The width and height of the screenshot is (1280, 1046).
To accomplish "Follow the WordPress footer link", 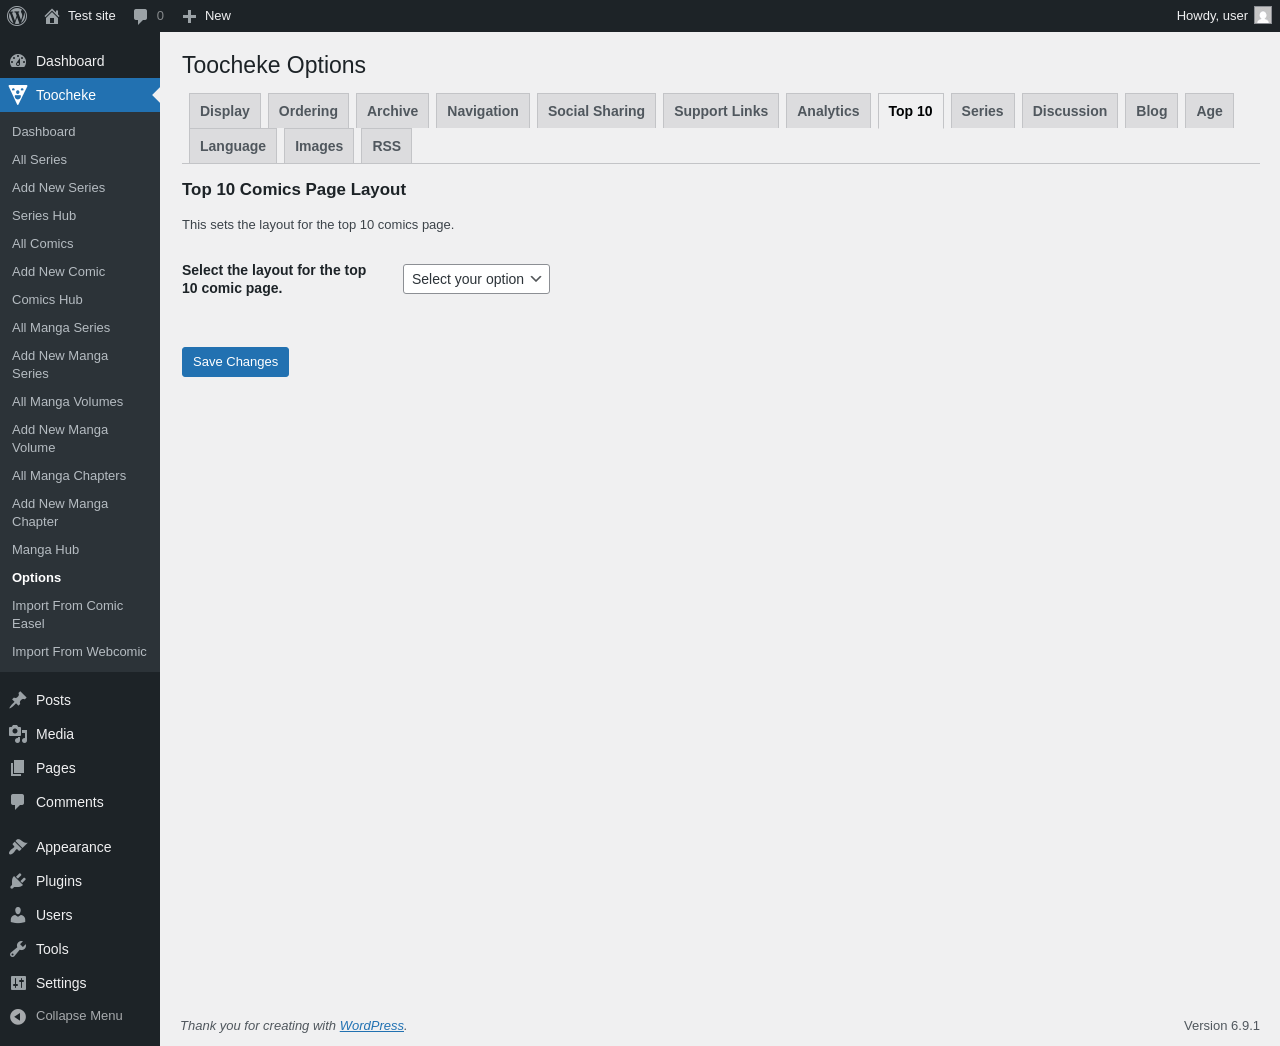I will pyautogui.click(x=372, y=1025).
